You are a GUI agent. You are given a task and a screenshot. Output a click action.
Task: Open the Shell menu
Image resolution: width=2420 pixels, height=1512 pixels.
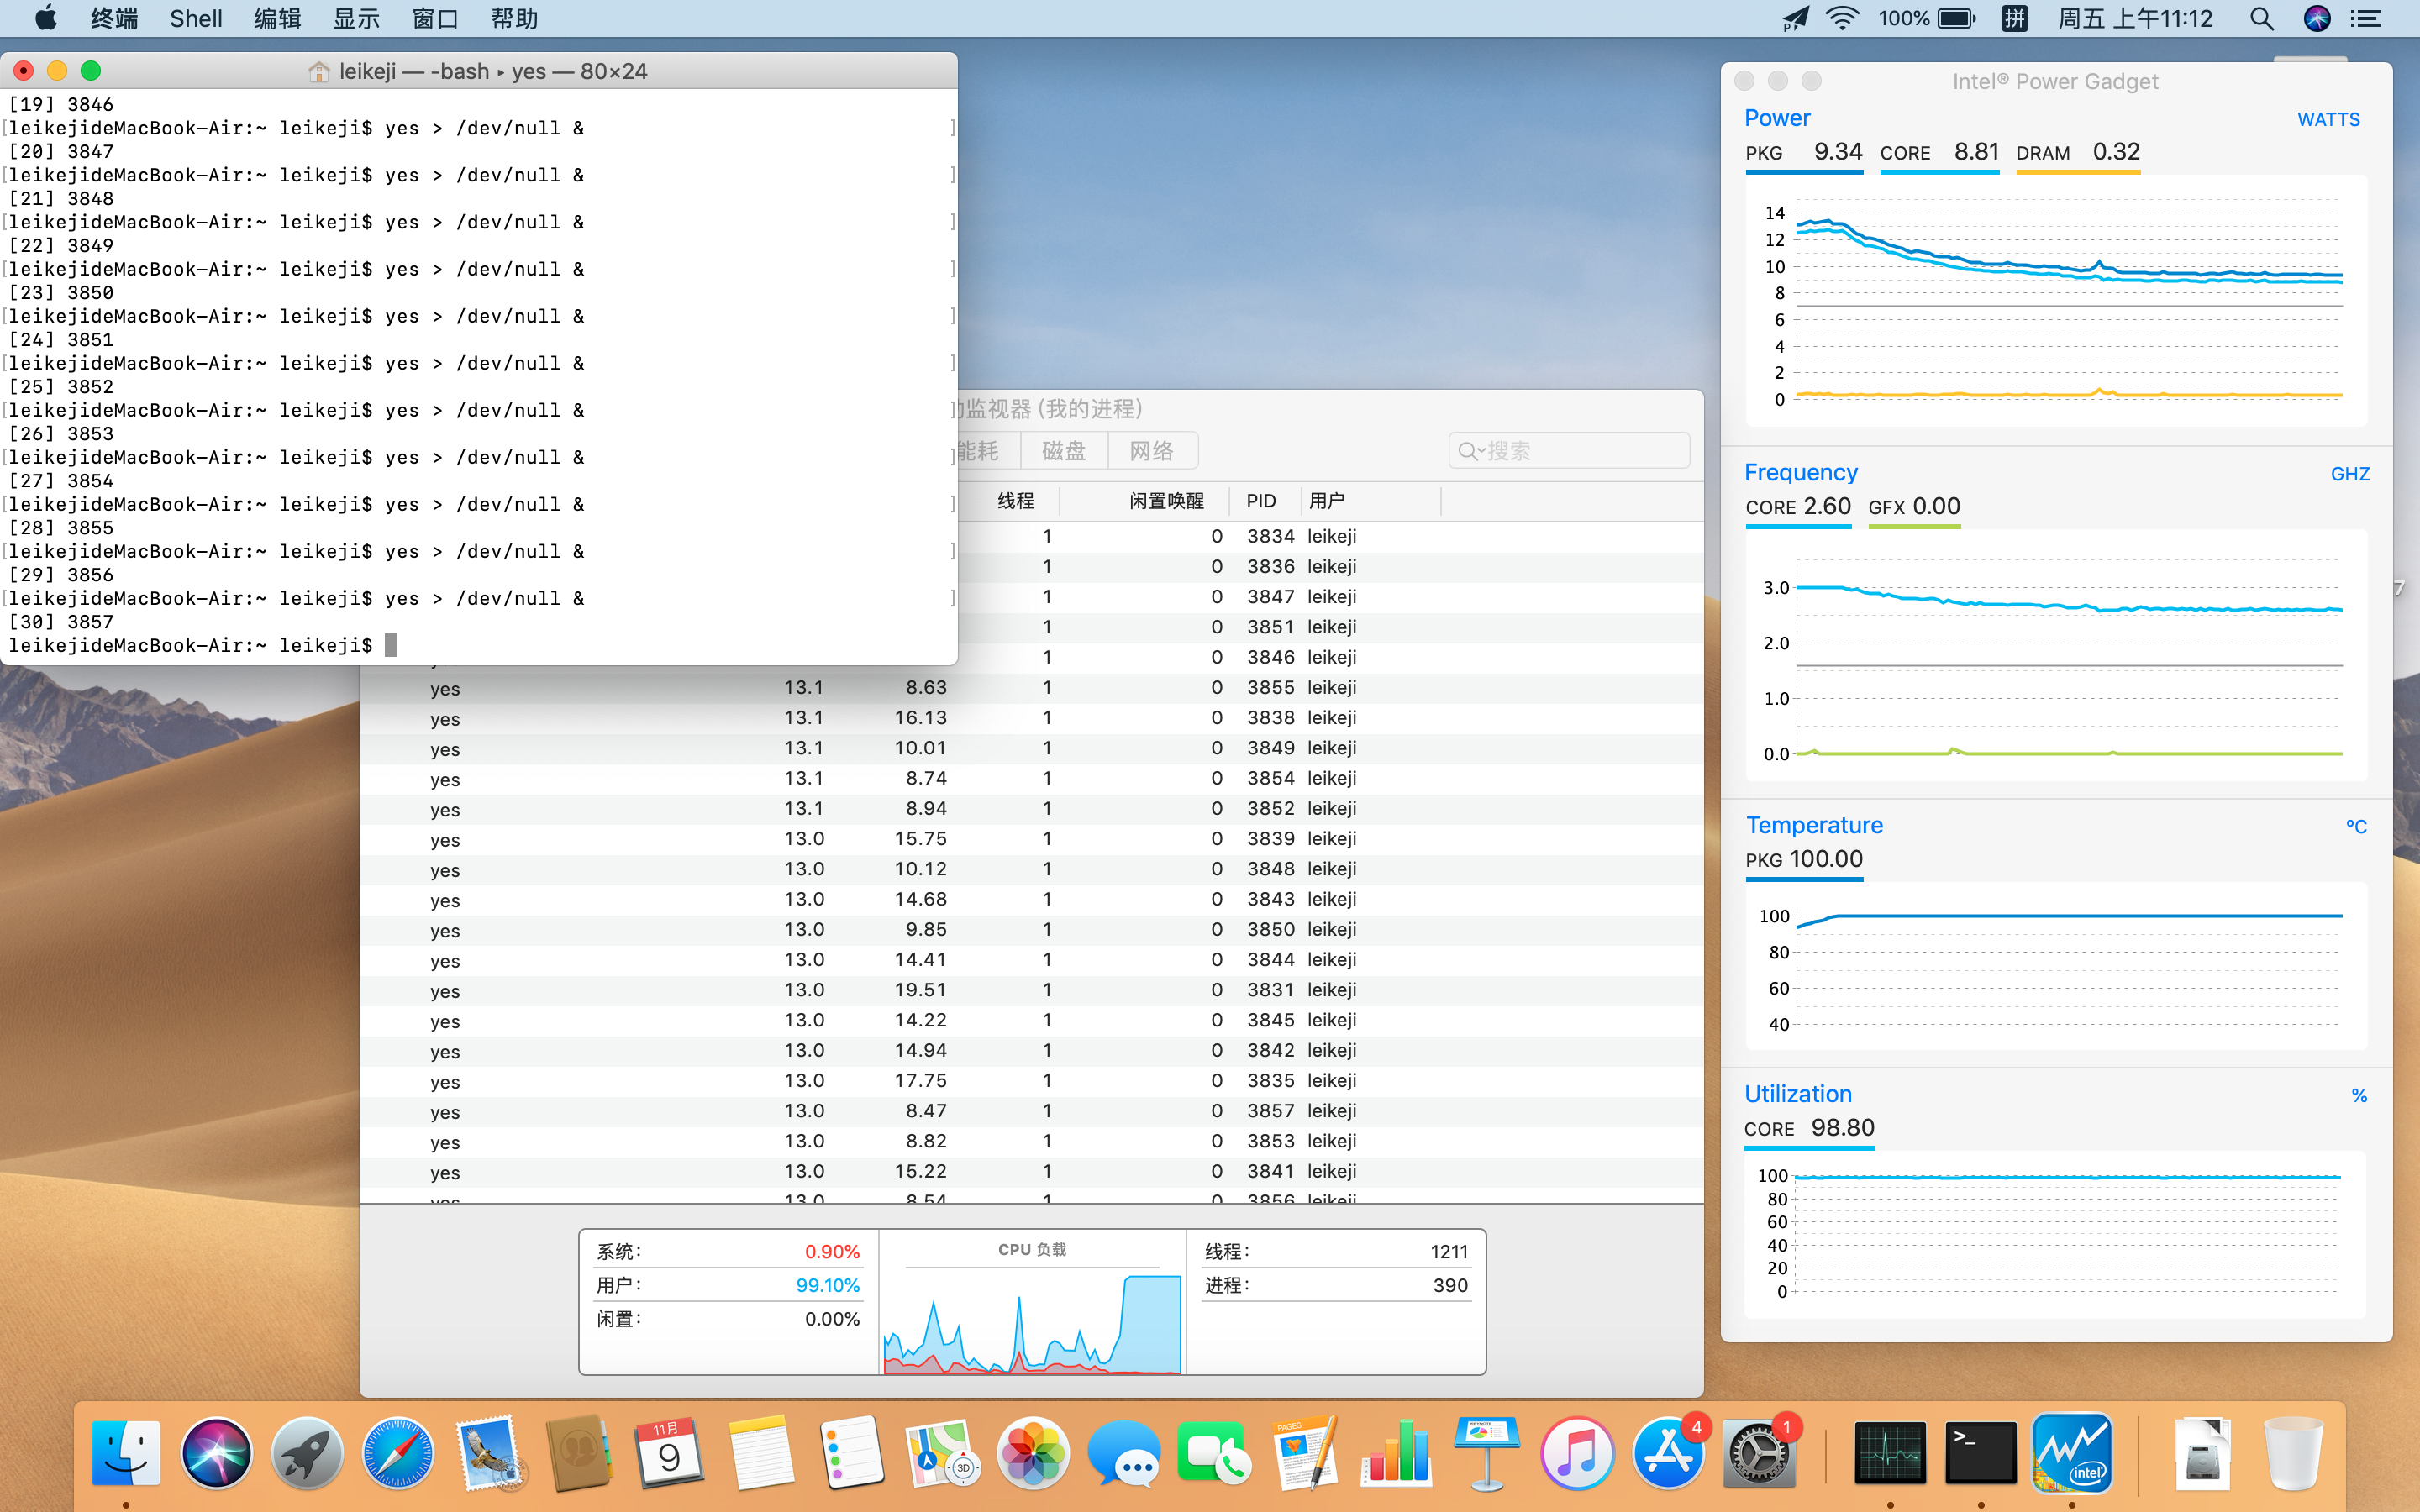click(x=195, y=19)
